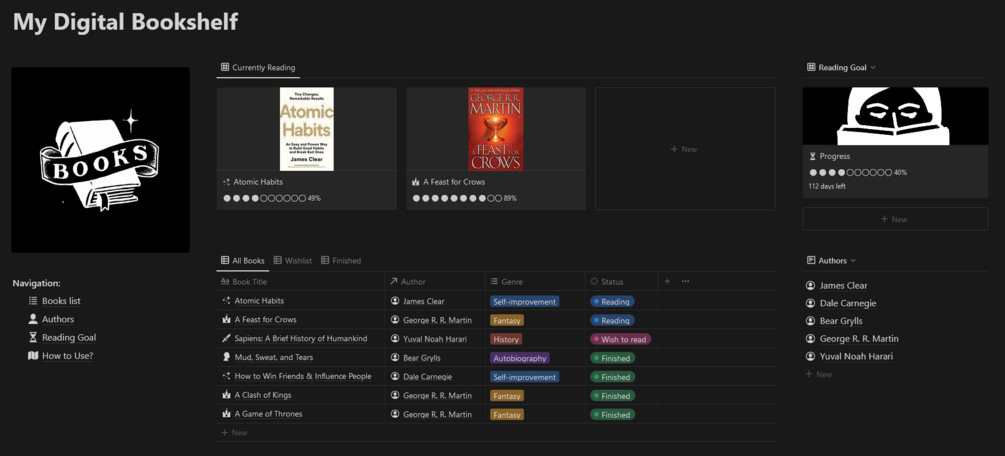Switch to the All Books tab
This screenshot has height=456, width=1005.
click(242, 260)
